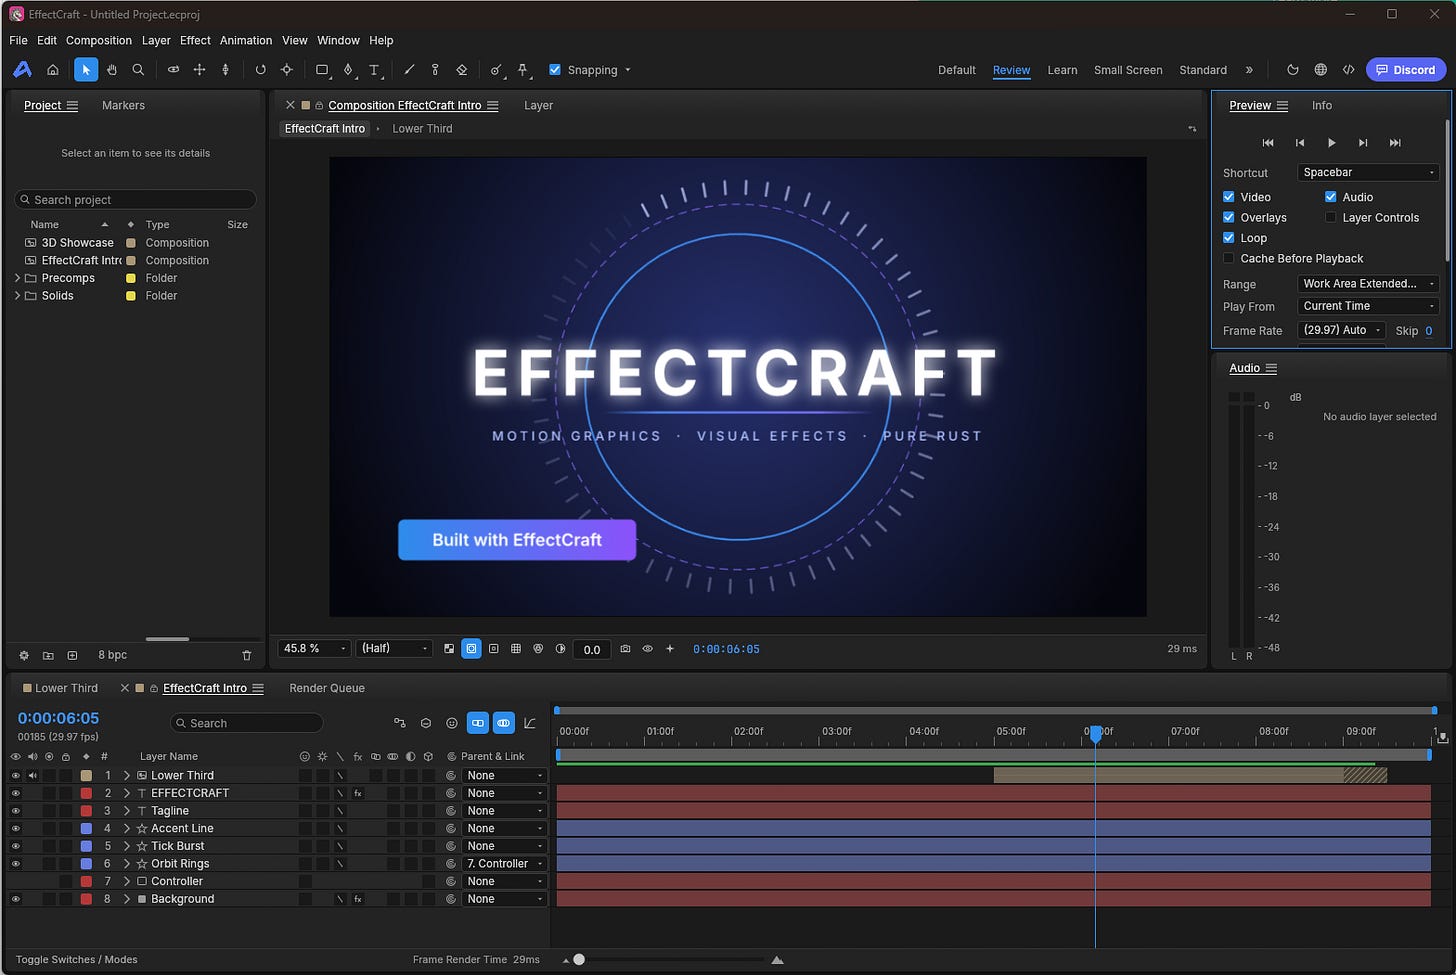This screenshot has width=1456, height=975.
Task: Select the Puppet Pin tool
Action: coord(522,70)
